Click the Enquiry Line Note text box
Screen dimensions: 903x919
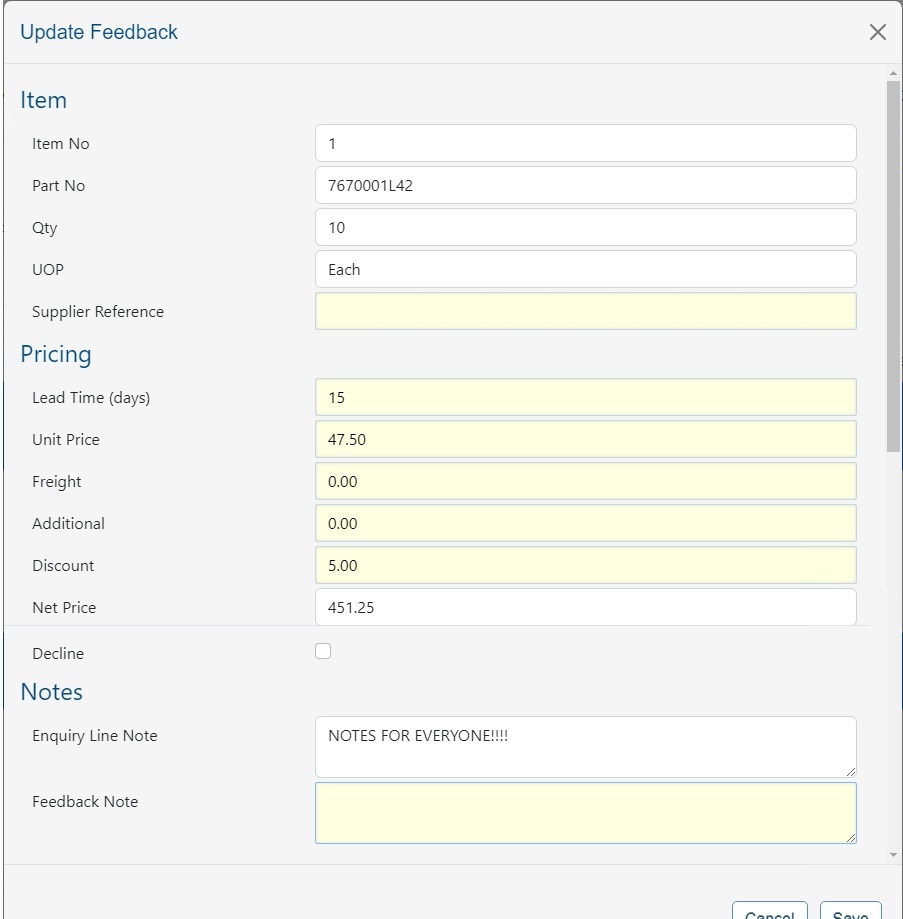pos(585,746)
